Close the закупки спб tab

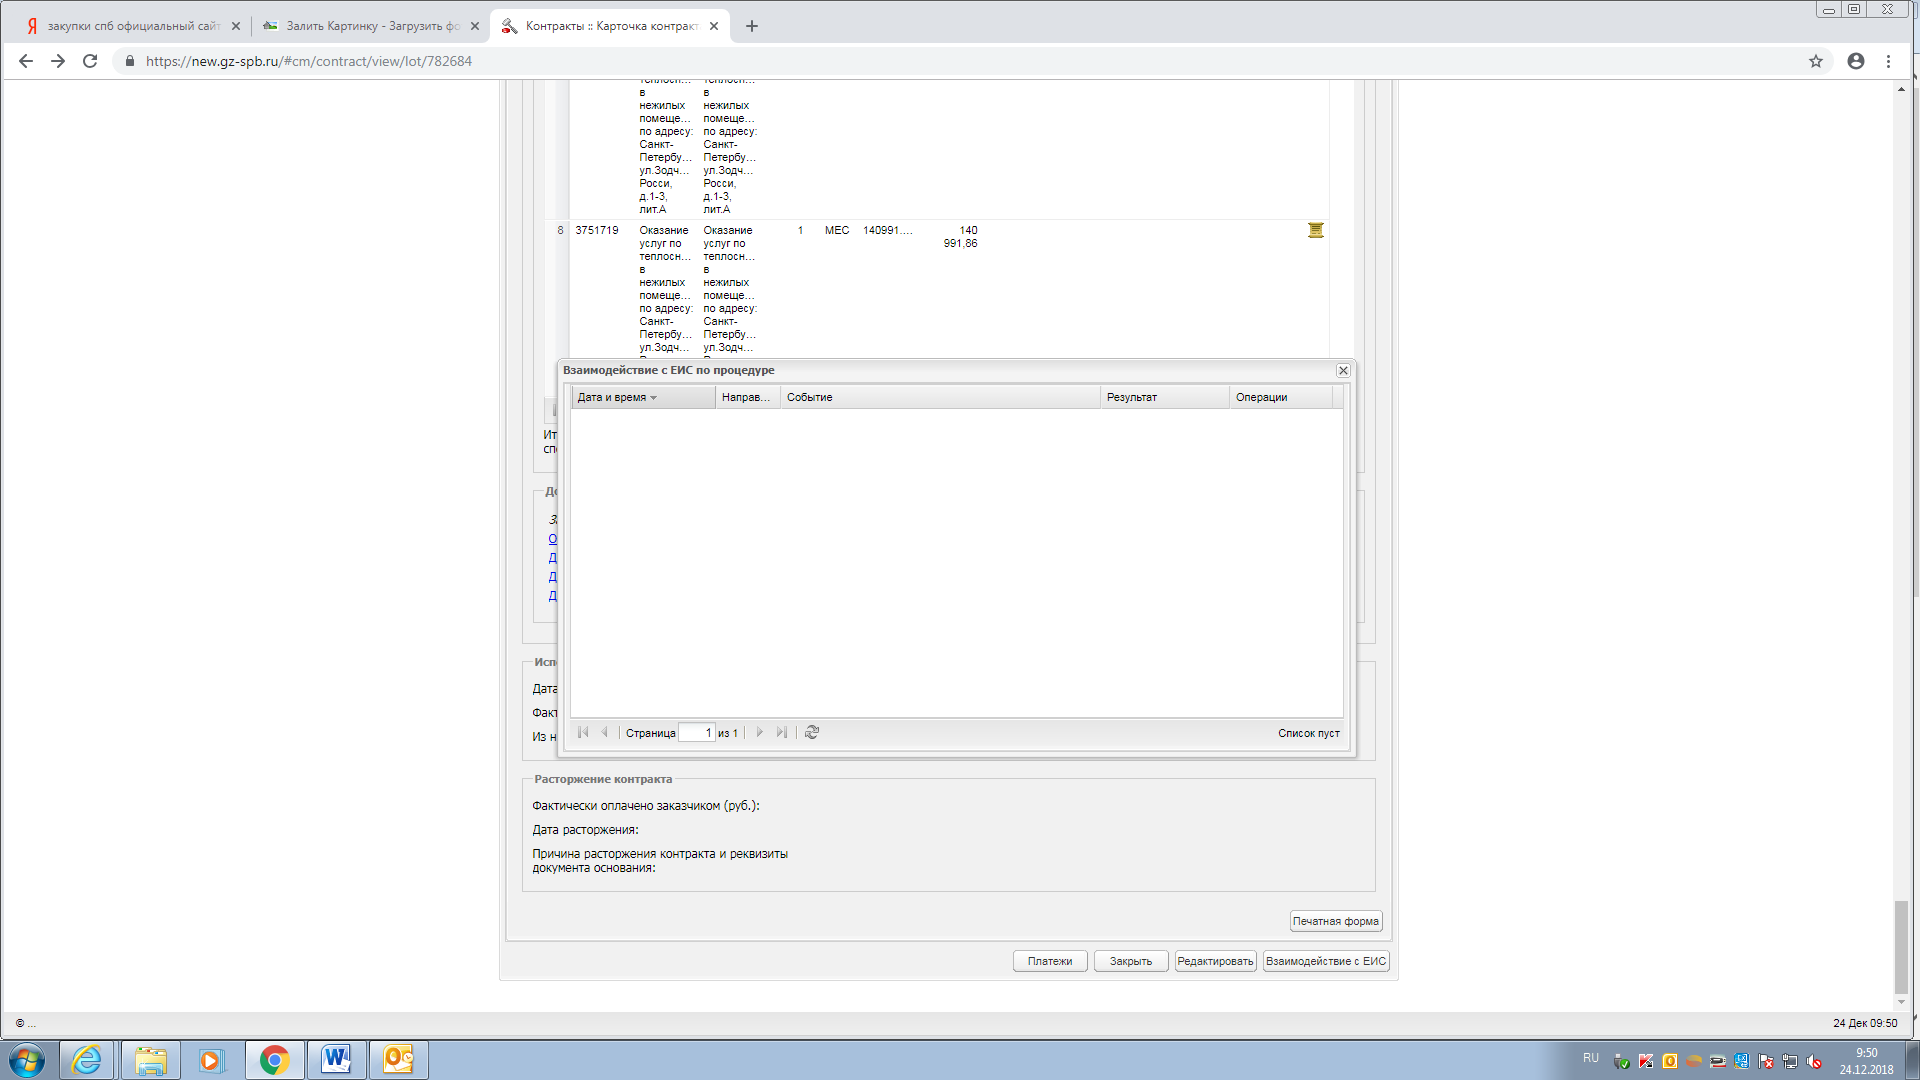point(236,26)
